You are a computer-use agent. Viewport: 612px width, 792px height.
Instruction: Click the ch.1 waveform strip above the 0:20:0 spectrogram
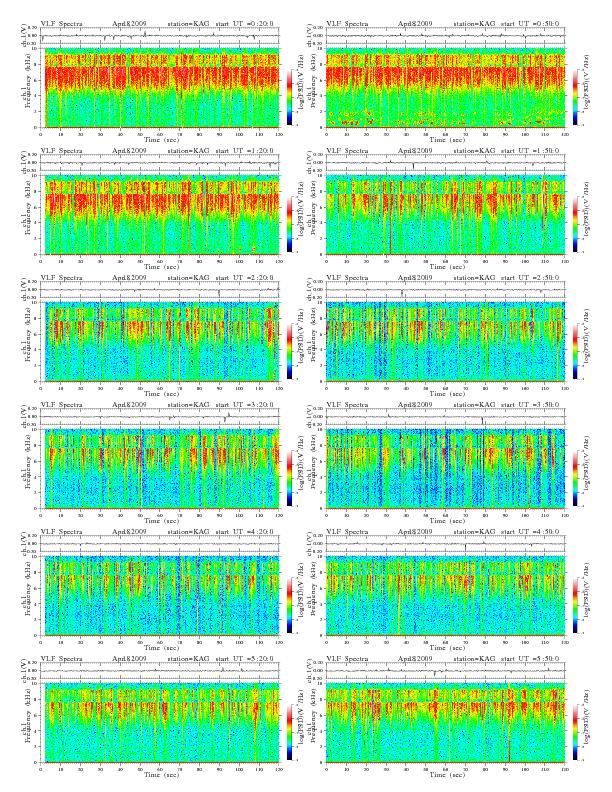(160, 36)
